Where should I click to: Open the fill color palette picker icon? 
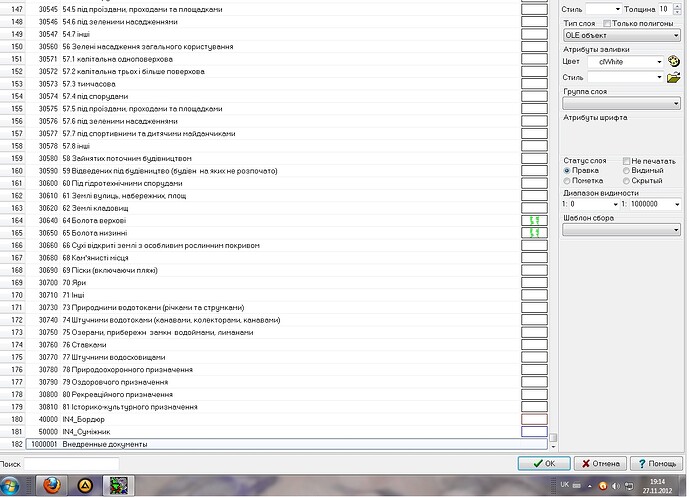673,61
